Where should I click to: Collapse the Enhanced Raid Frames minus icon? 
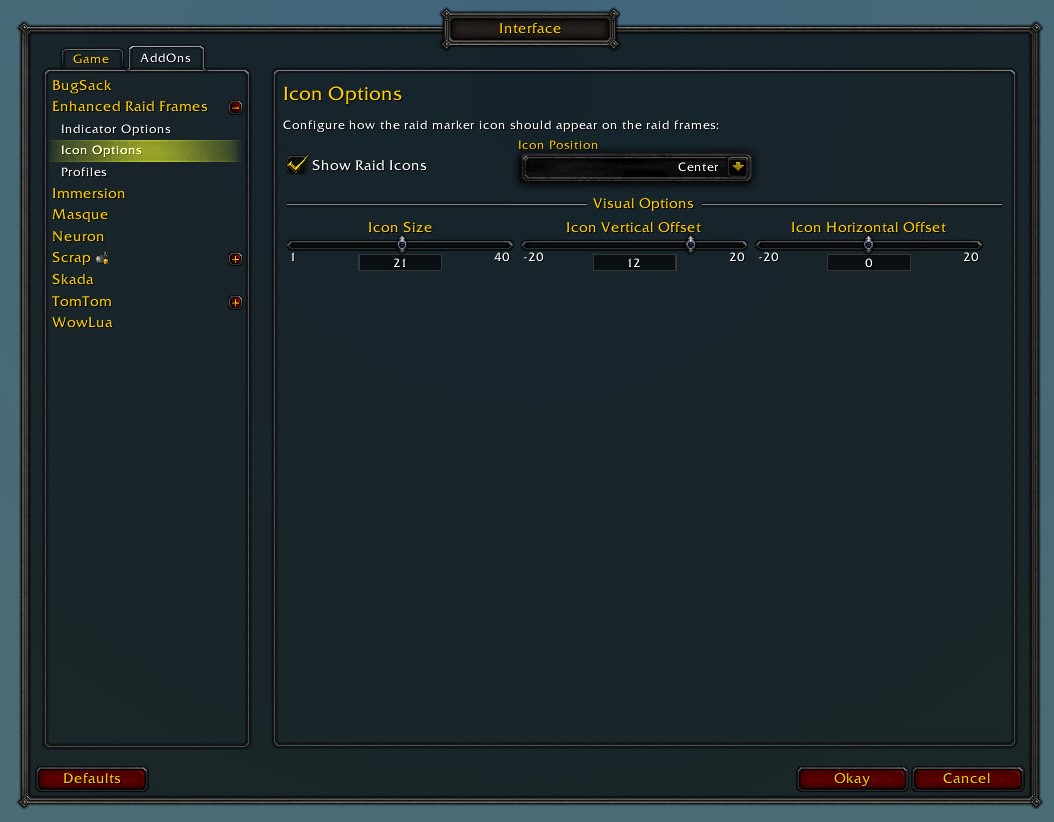235,107
